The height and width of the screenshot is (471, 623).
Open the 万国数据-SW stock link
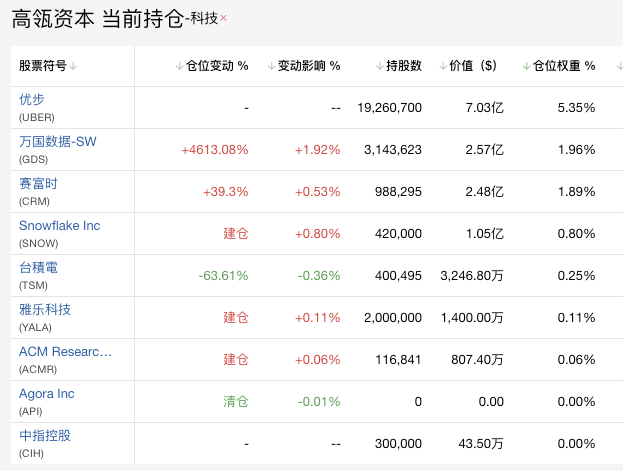point(58,141)
